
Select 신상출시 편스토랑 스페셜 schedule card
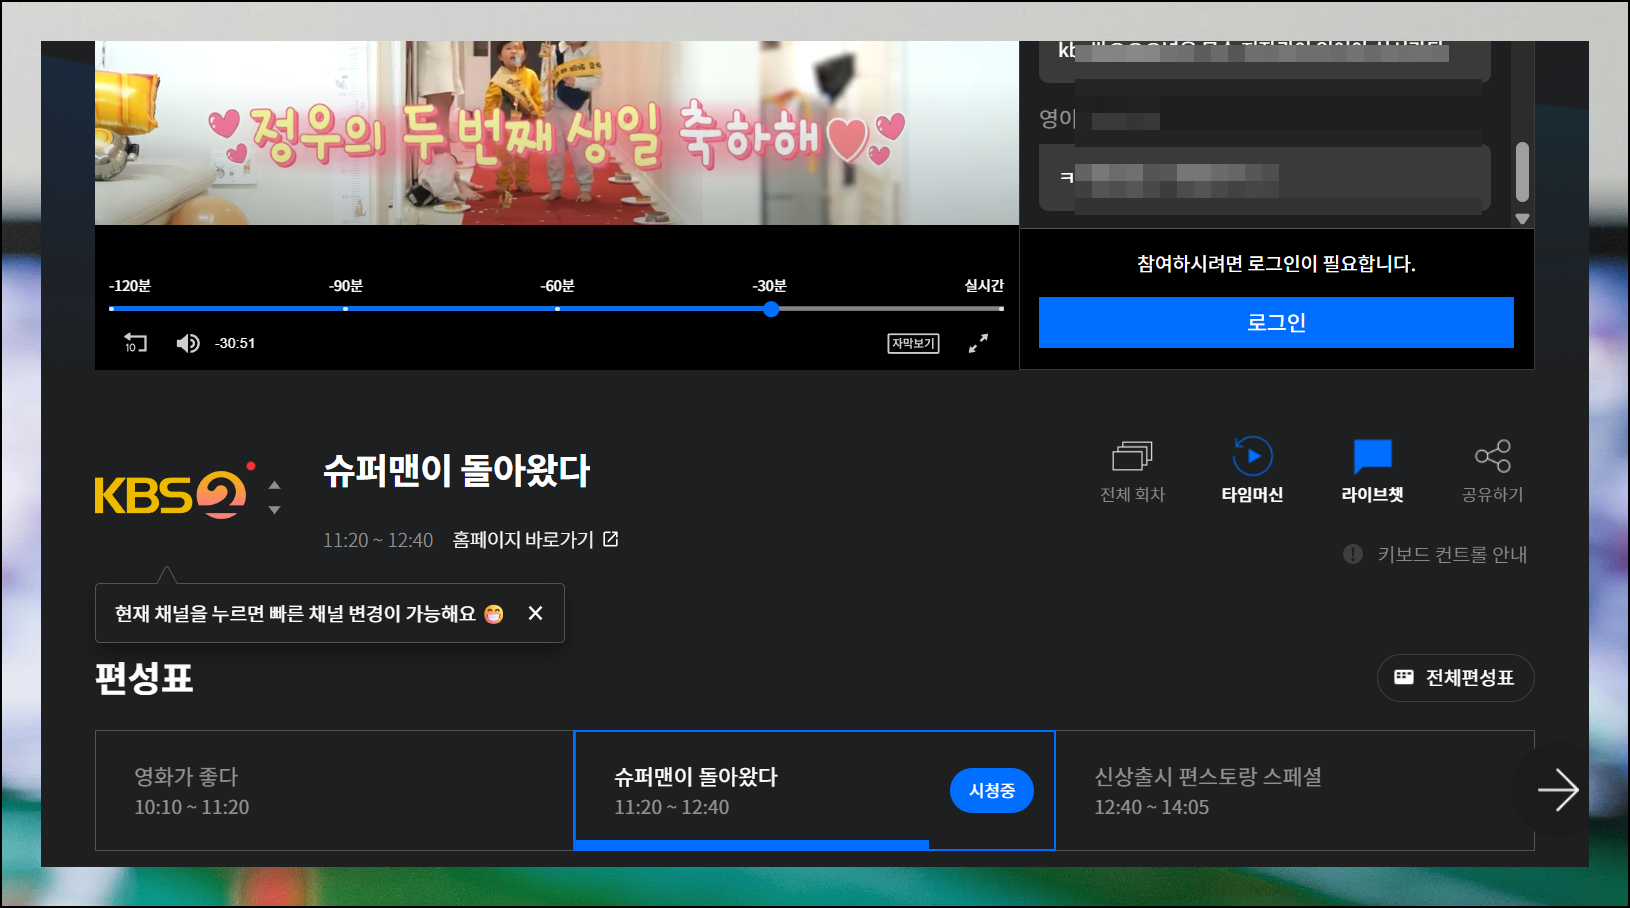click(x=1294, y=790)
